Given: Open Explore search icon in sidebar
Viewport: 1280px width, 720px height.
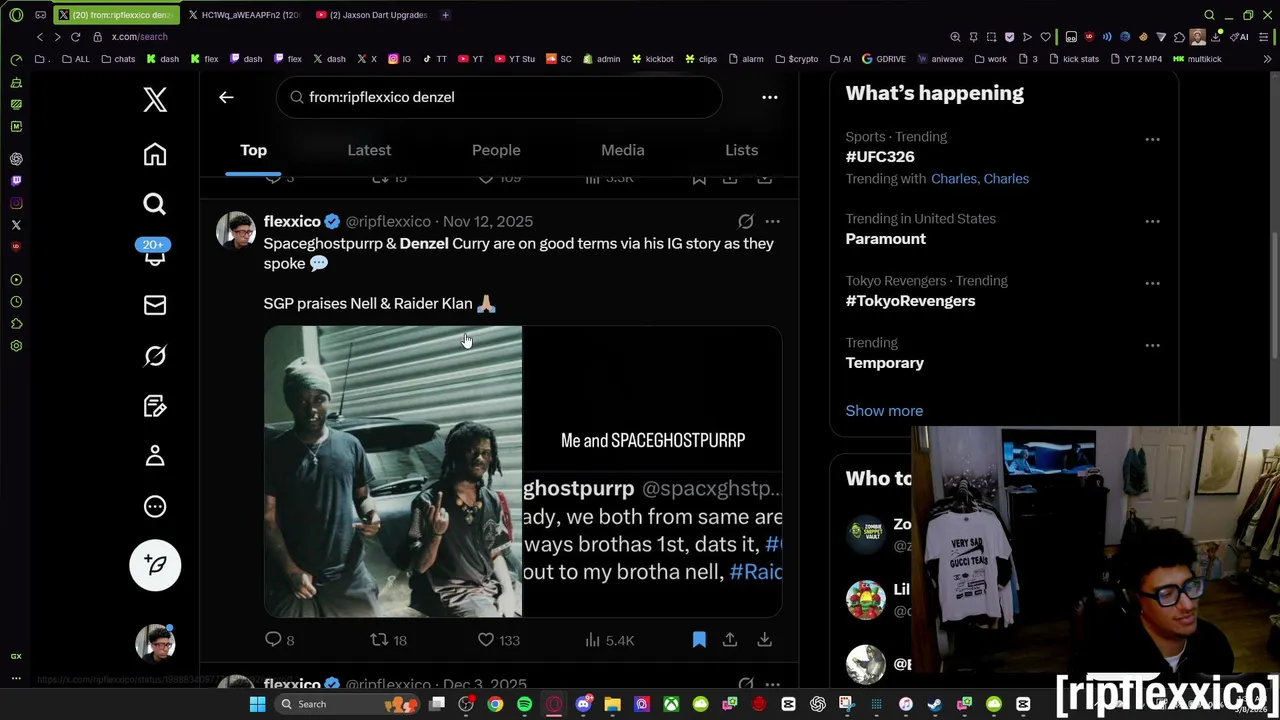Looking at the screenshot, I should point(155,204).
